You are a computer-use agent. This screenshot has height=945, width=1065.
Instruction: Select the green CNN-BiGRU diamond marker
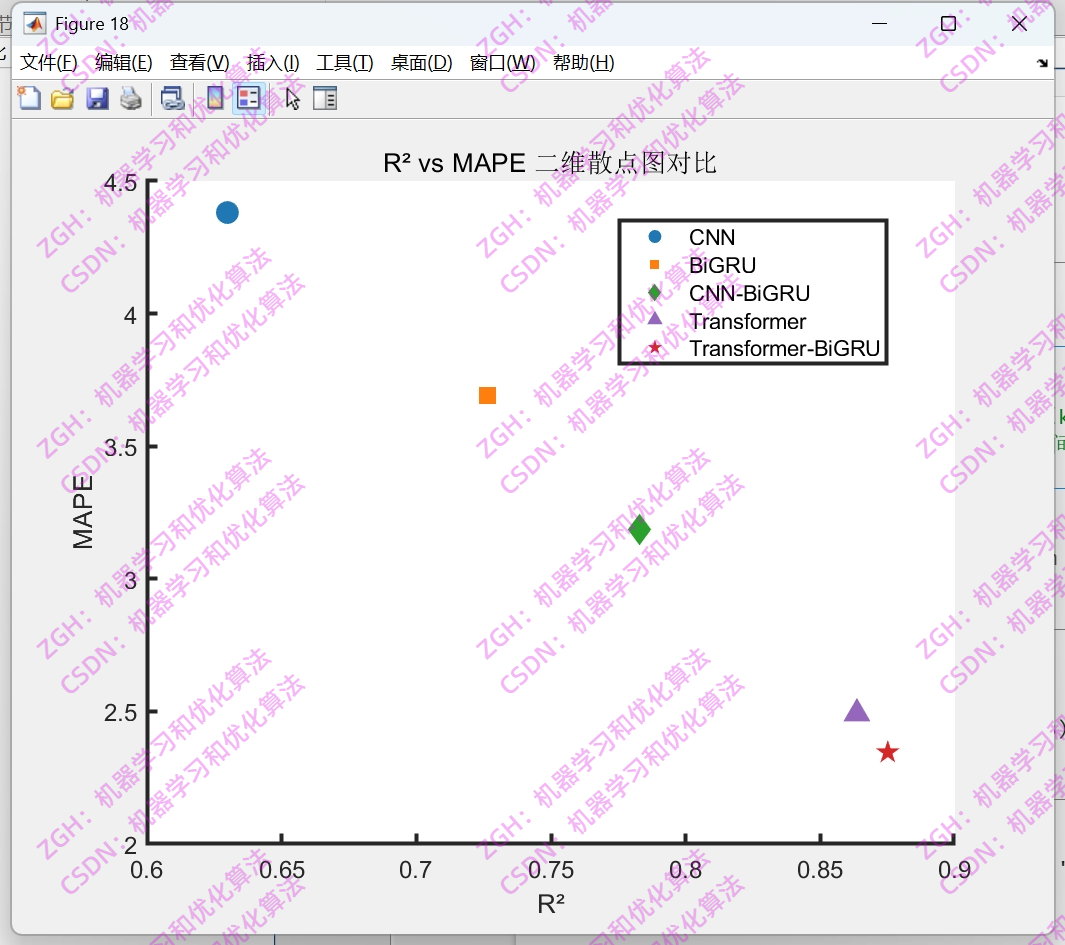pyautogui.click(x=641, y=529)
